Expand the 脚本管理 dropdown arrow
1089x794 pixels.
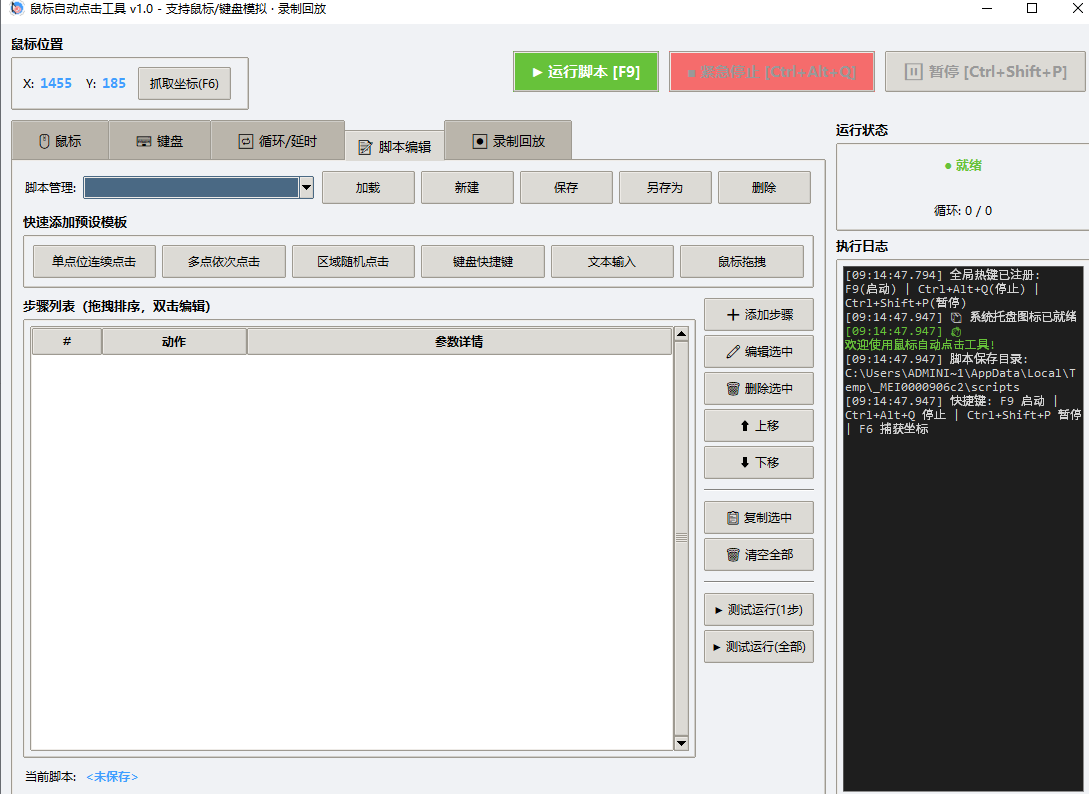306,188
